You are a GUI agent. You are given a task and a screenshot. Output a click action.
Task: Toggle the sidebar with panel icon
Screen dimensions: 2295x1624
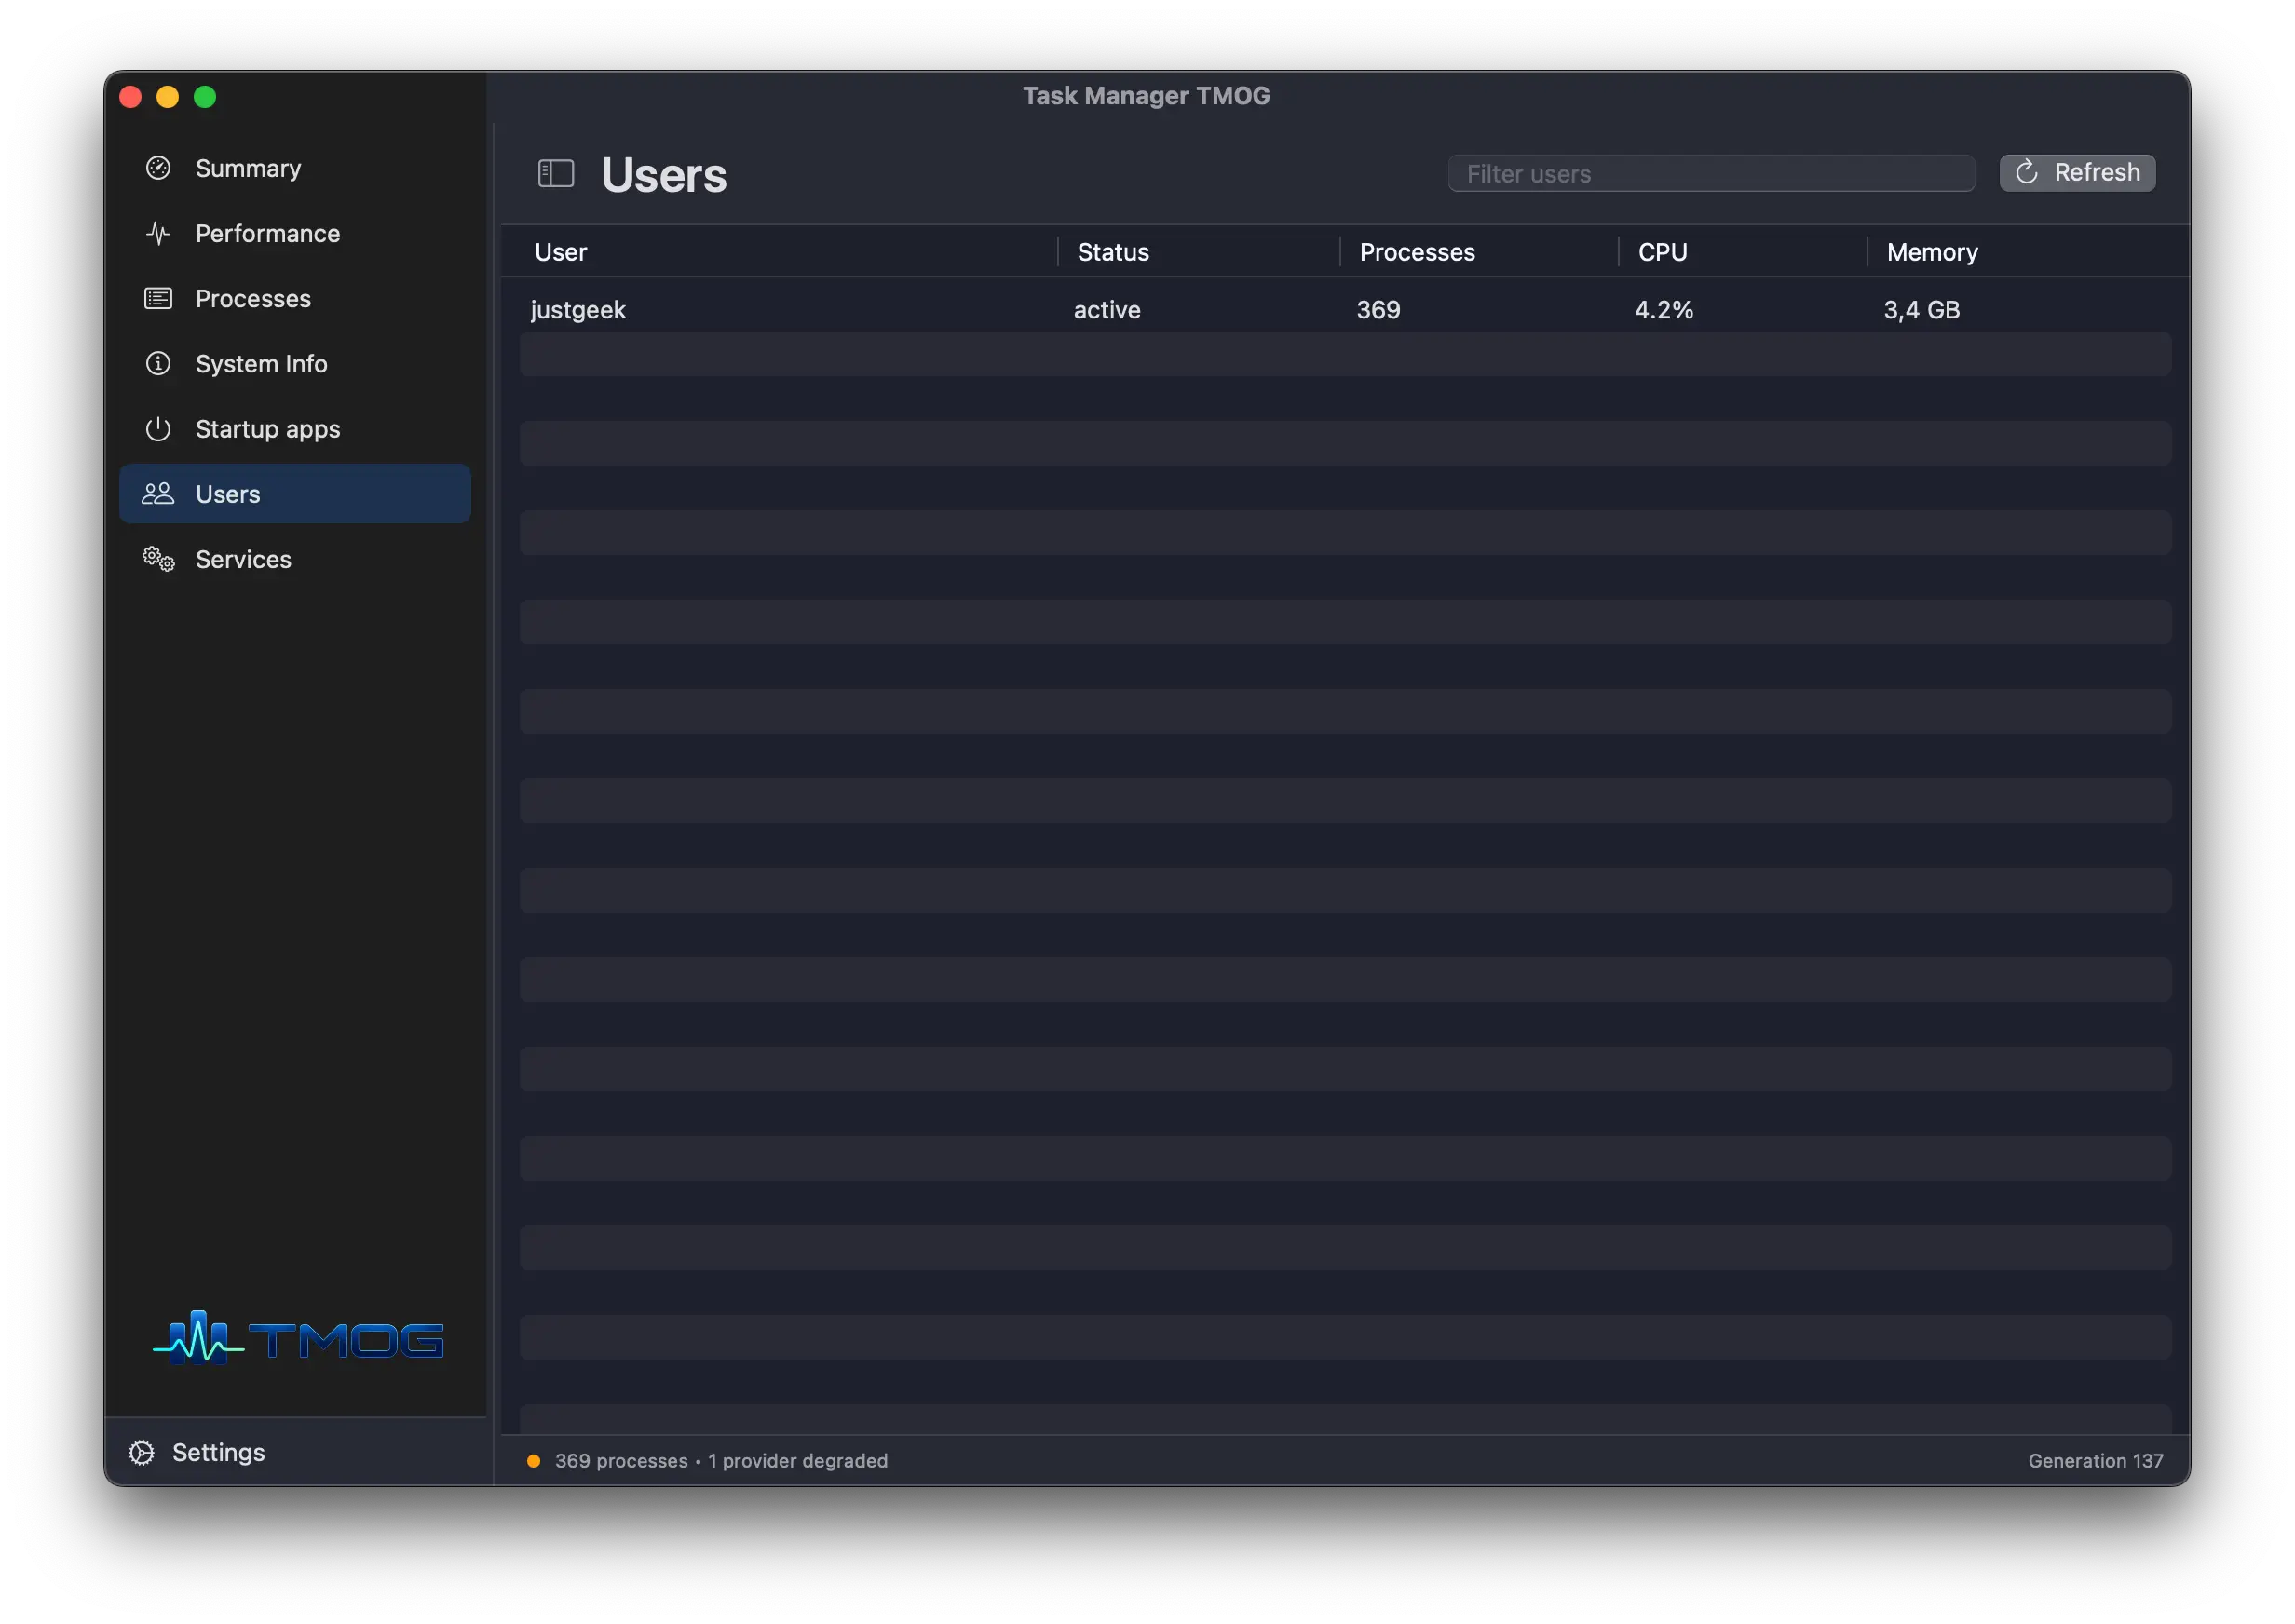click(556, 173)
